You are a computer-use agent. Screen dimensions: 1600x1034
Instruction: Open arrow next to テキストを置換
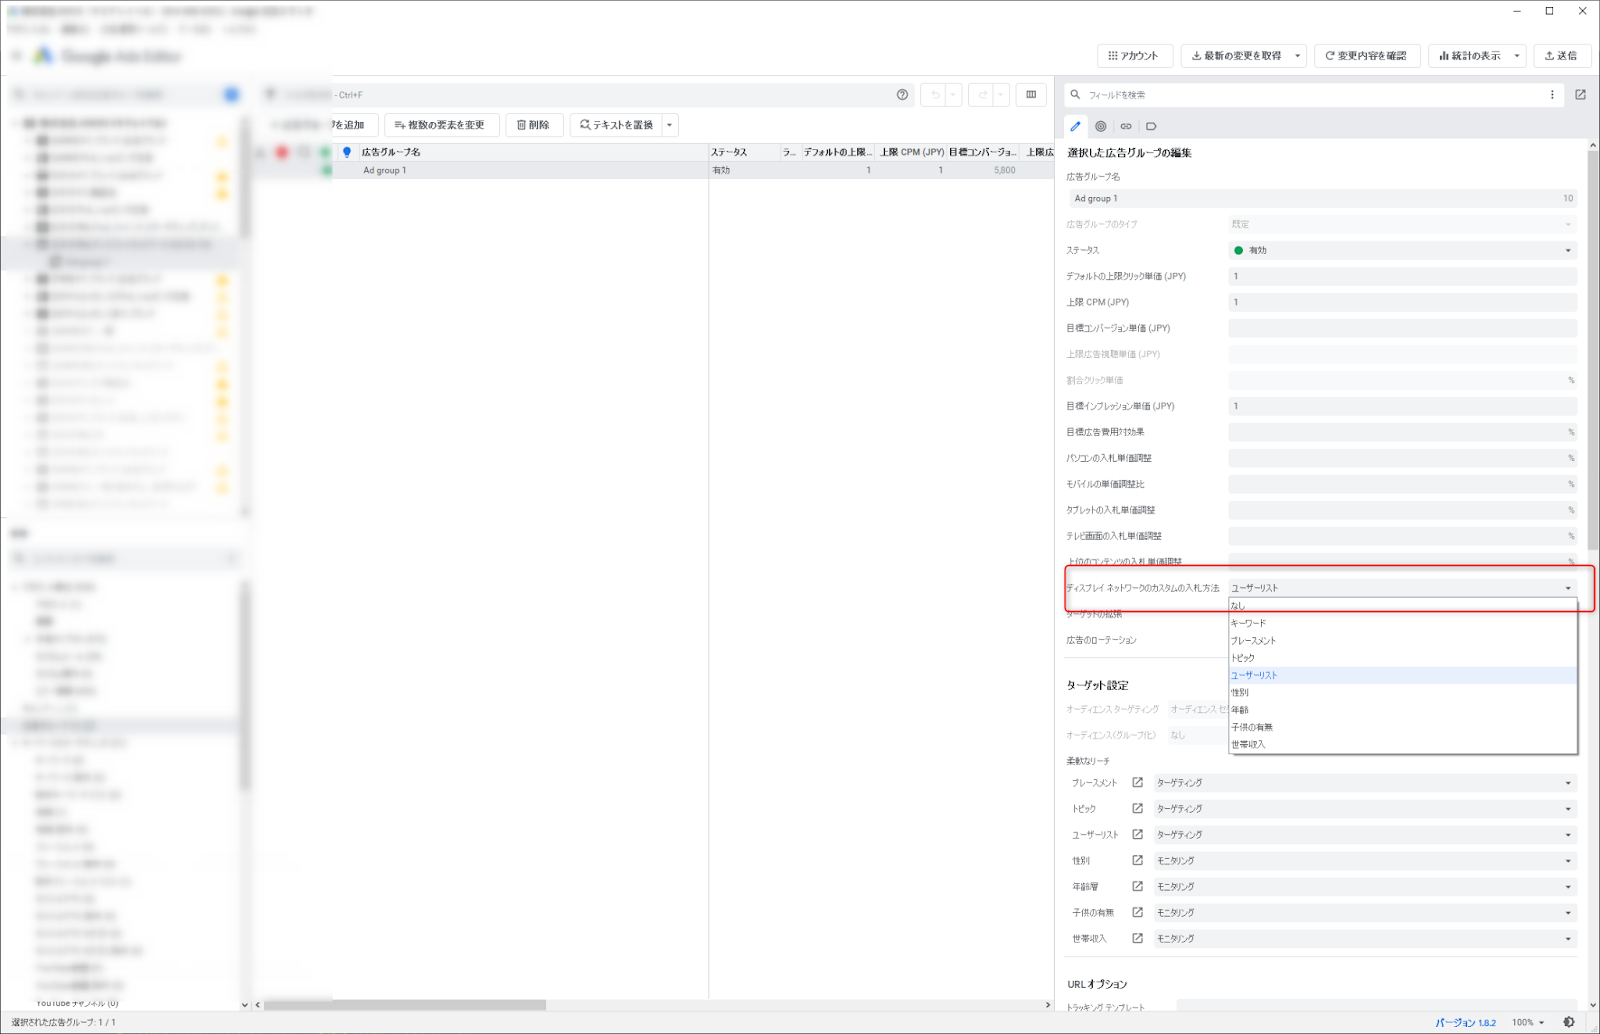[670, 125]
